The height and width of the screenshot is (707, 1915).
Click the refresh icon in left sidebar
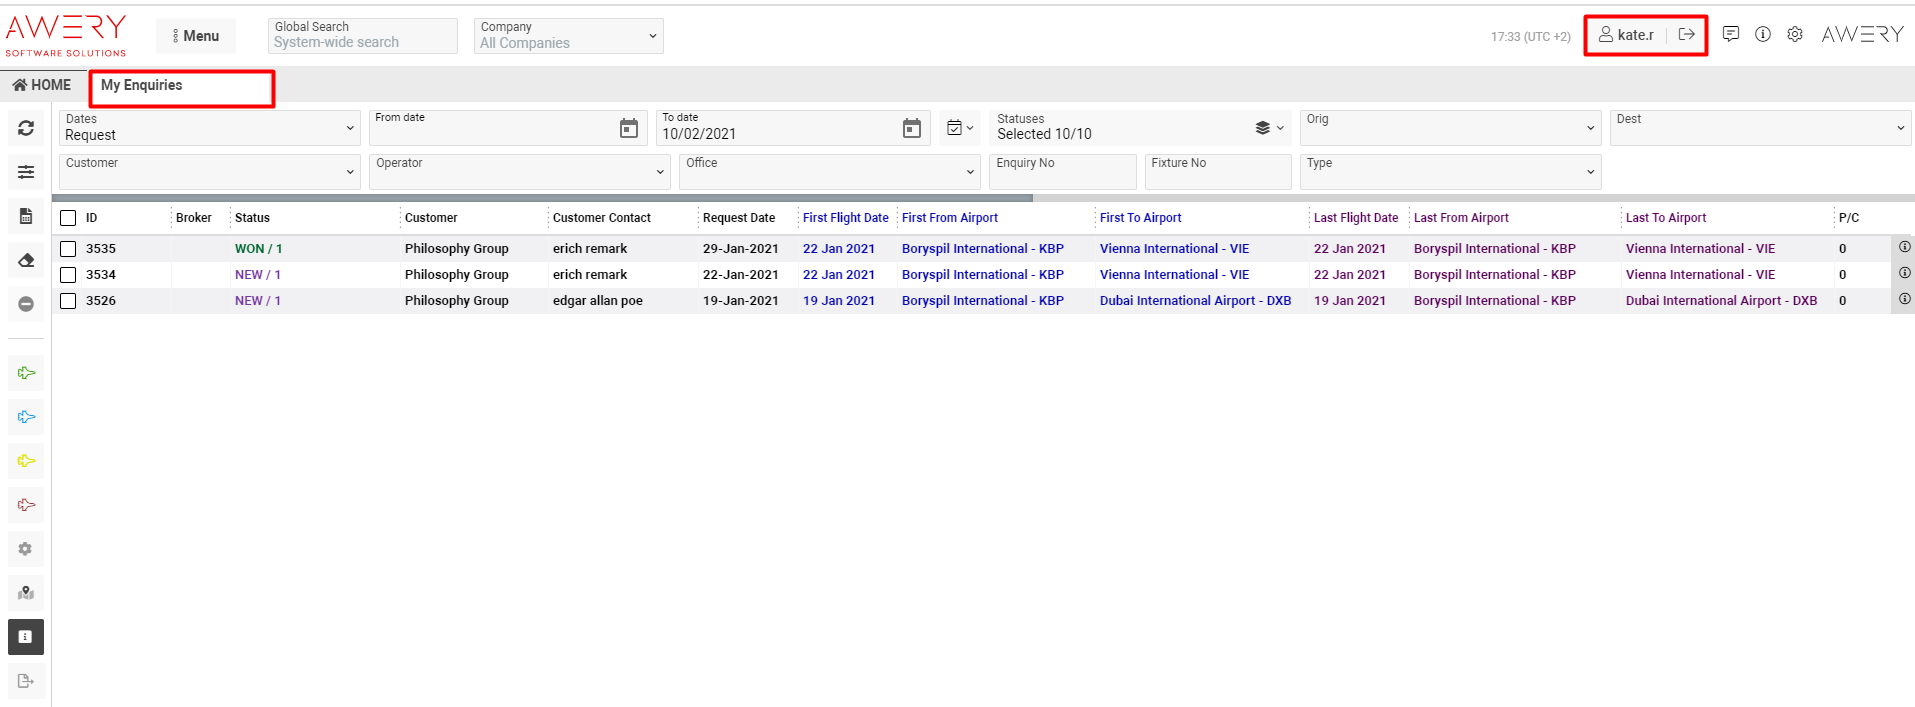pyautogui.click(x=26, y=128)
